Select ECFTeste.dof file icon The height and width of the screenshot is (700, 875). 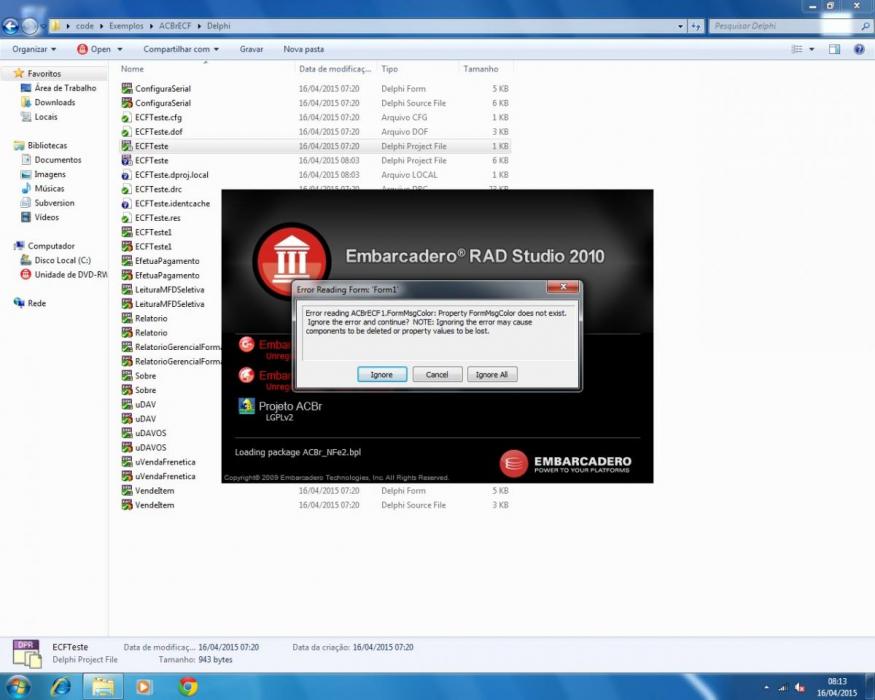[x=127, y=132]
